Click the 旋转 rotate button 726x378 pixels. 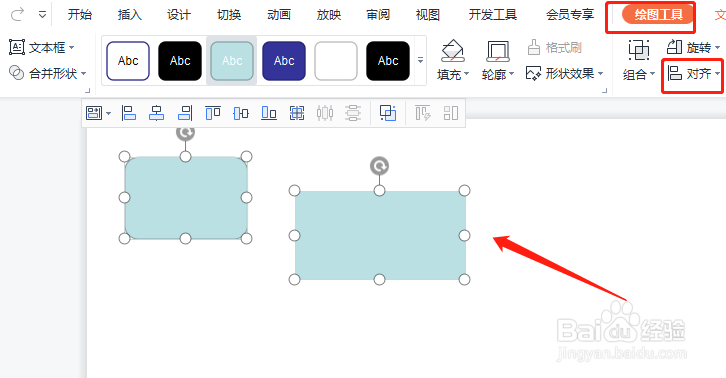[688, 47]
